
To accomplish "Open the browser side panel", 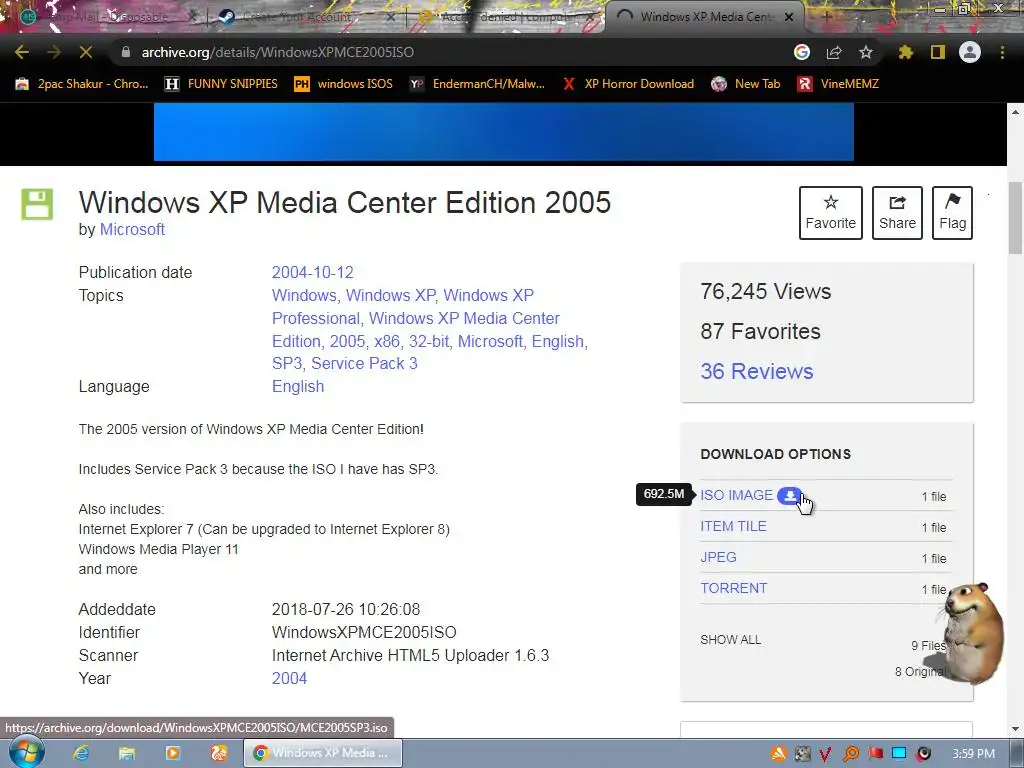I will 938,52.
